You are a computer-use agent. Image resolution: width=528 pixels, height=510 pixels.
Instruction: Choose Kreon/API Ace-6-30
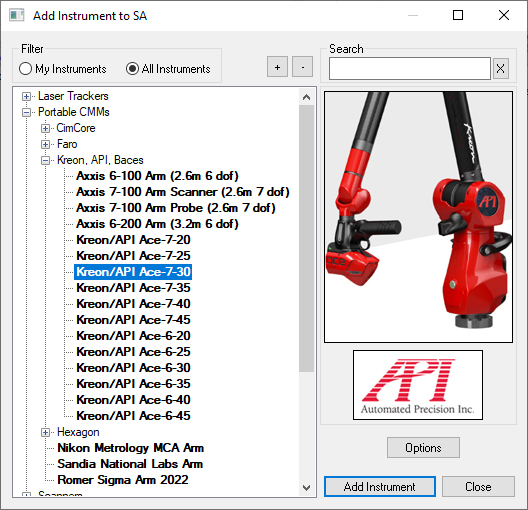pyautogui.click(x=133, y=368)
